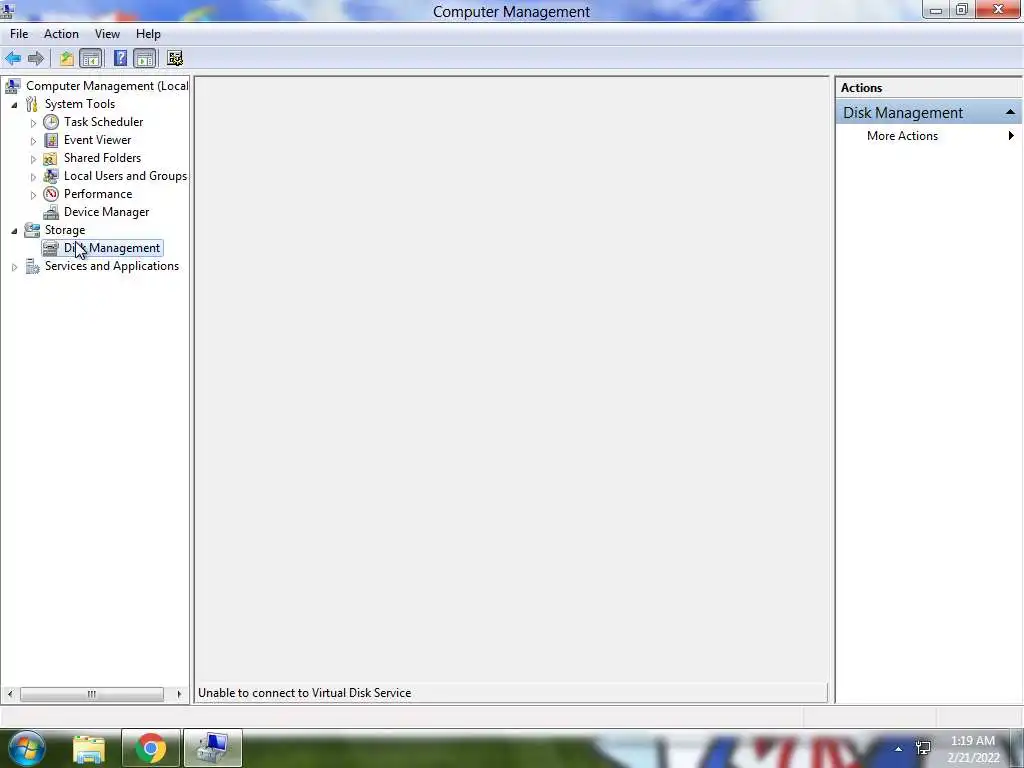Click the Task Scheduler clock icon
The image size is (1024, 768).
[x=51, y=122]
